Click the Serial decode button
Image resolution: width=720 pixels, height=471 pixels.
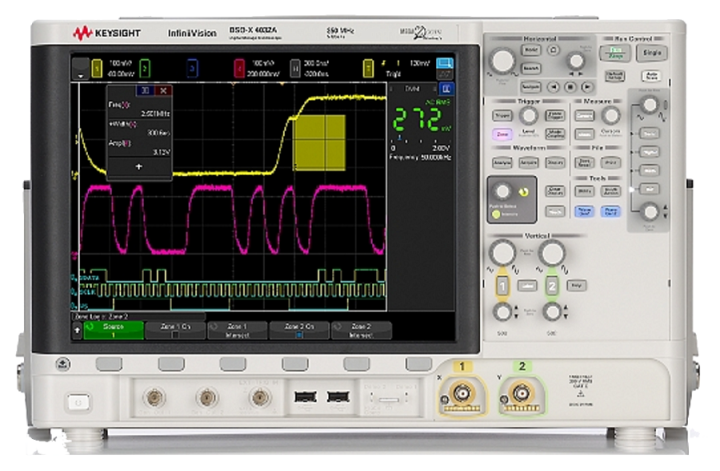point(650,134)
